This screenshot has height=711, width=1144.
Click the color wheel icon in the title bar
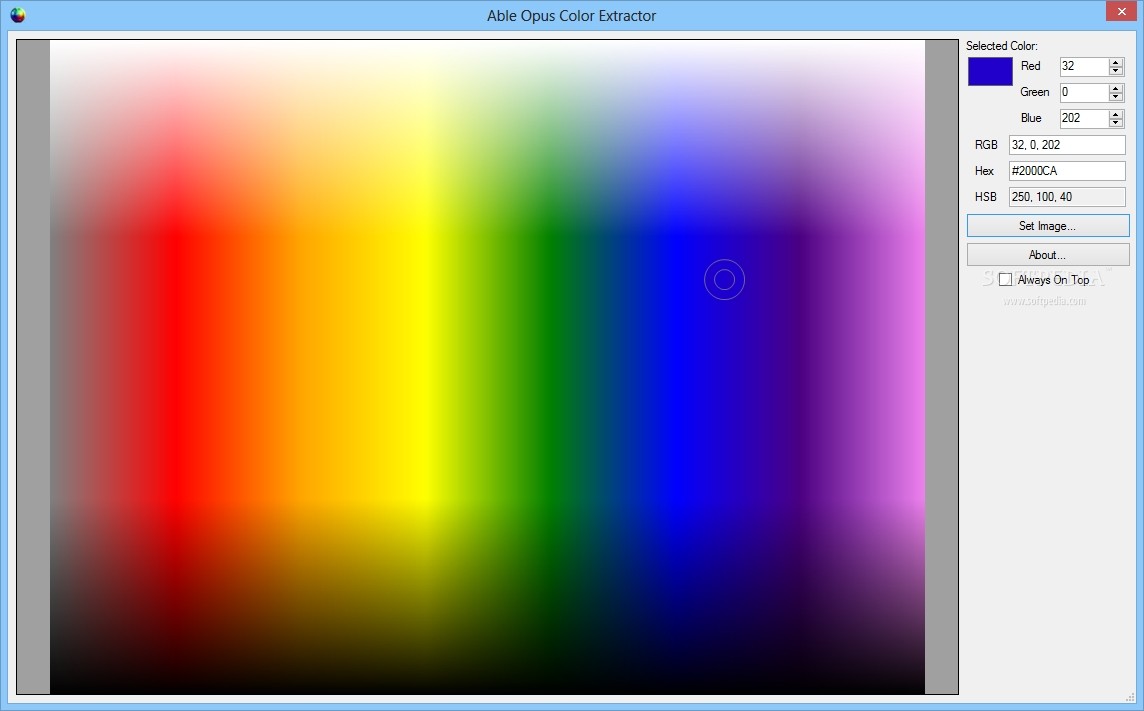pyautogui.click(x=19, y=15)
